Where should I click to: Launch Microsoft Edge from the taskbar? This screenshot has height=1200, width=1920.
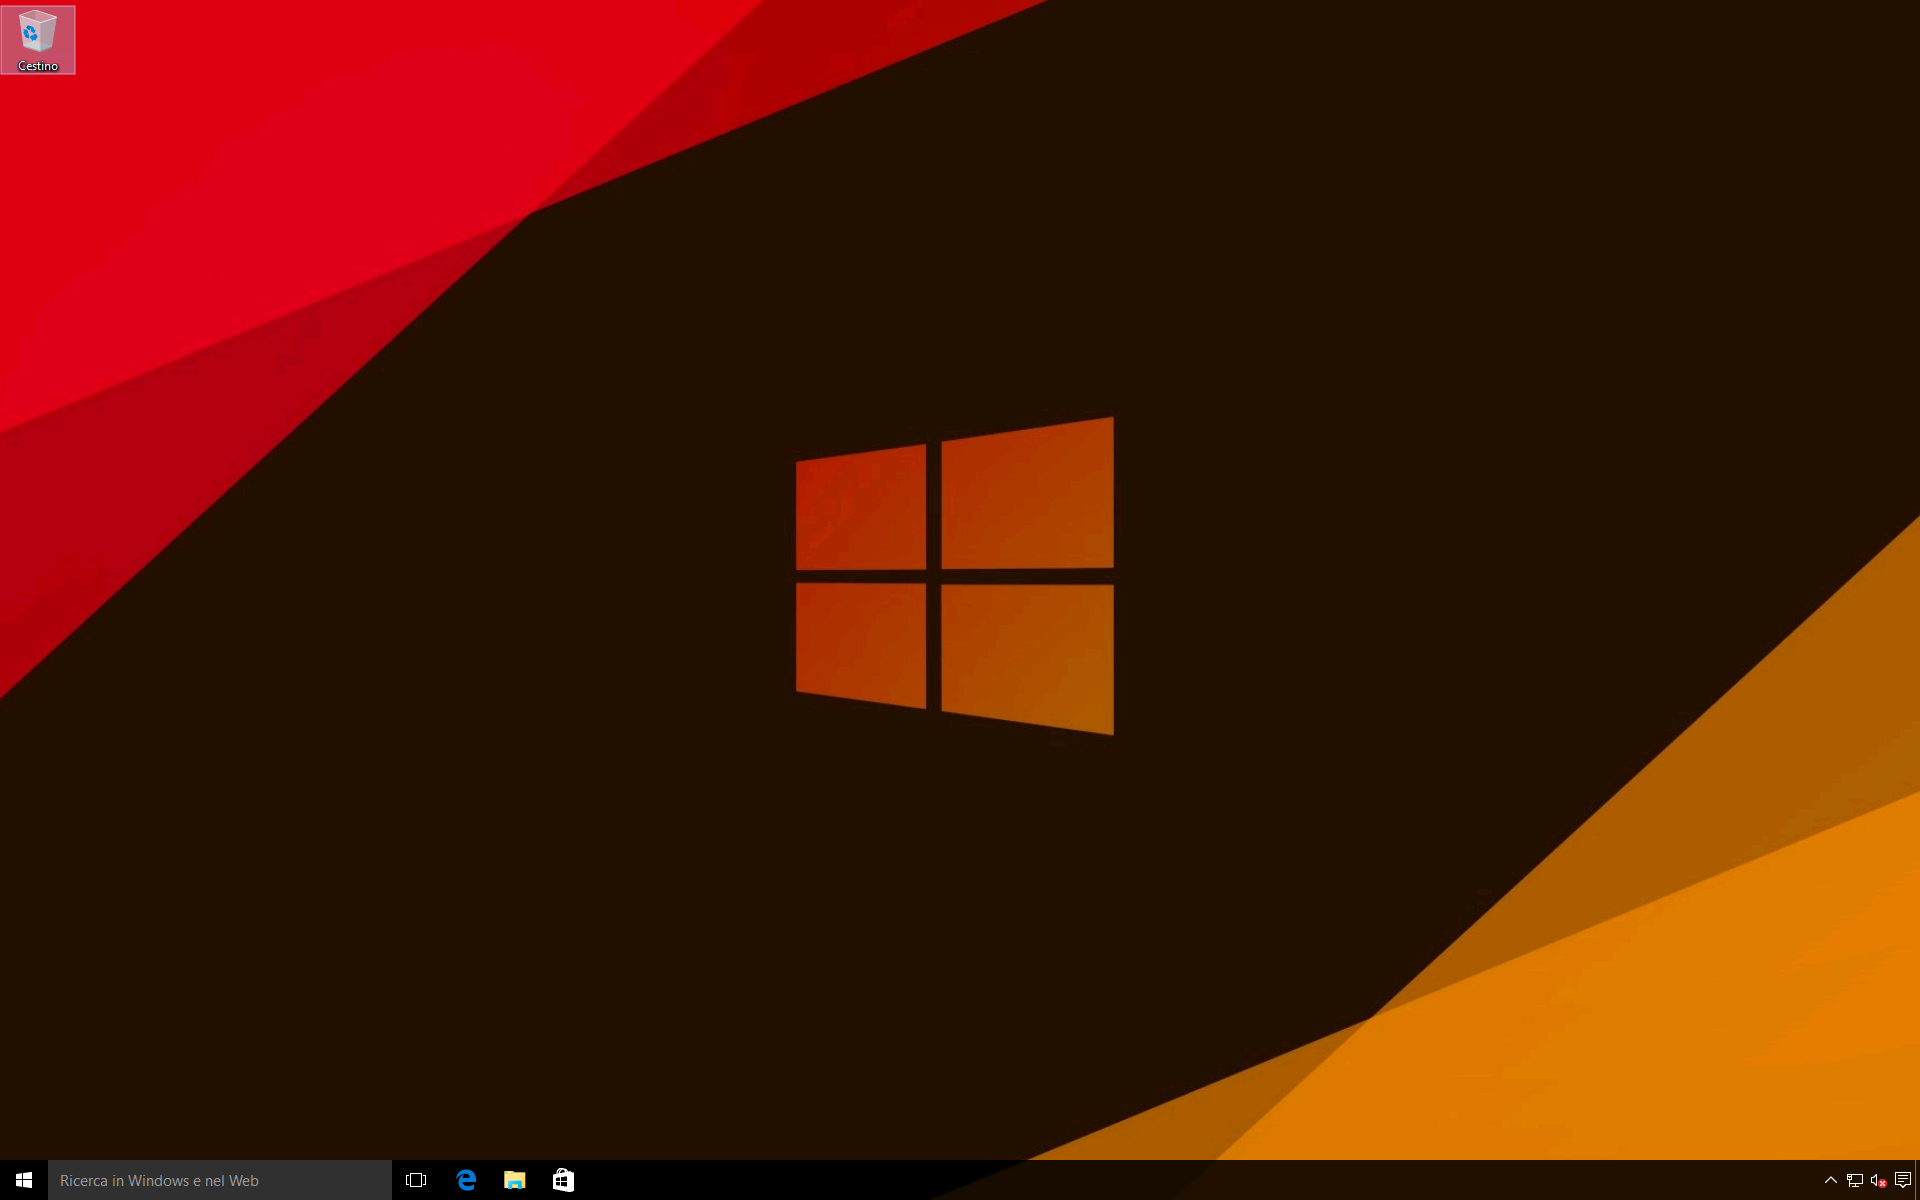coord(466,1180)
